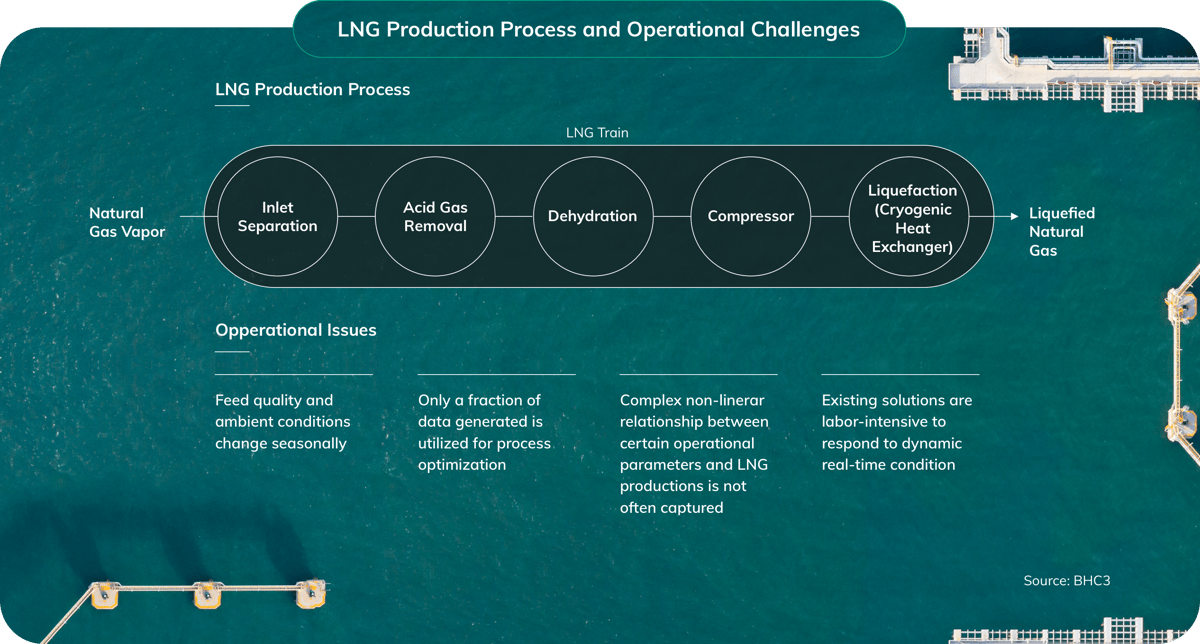The height and width of the screenshot is (644, 1200).
Task: Select the feed quality and ambient conditions text
Action: pos(283,421)
